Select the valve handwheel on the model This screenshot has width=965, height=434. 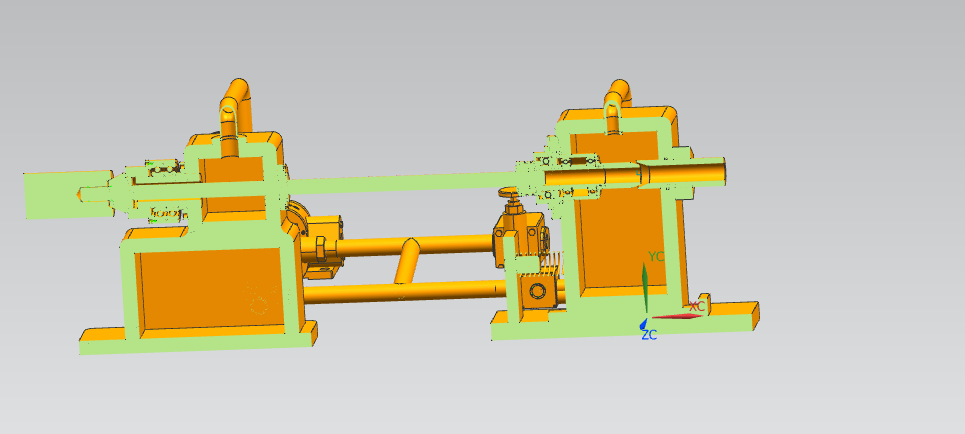pos(509,194)
